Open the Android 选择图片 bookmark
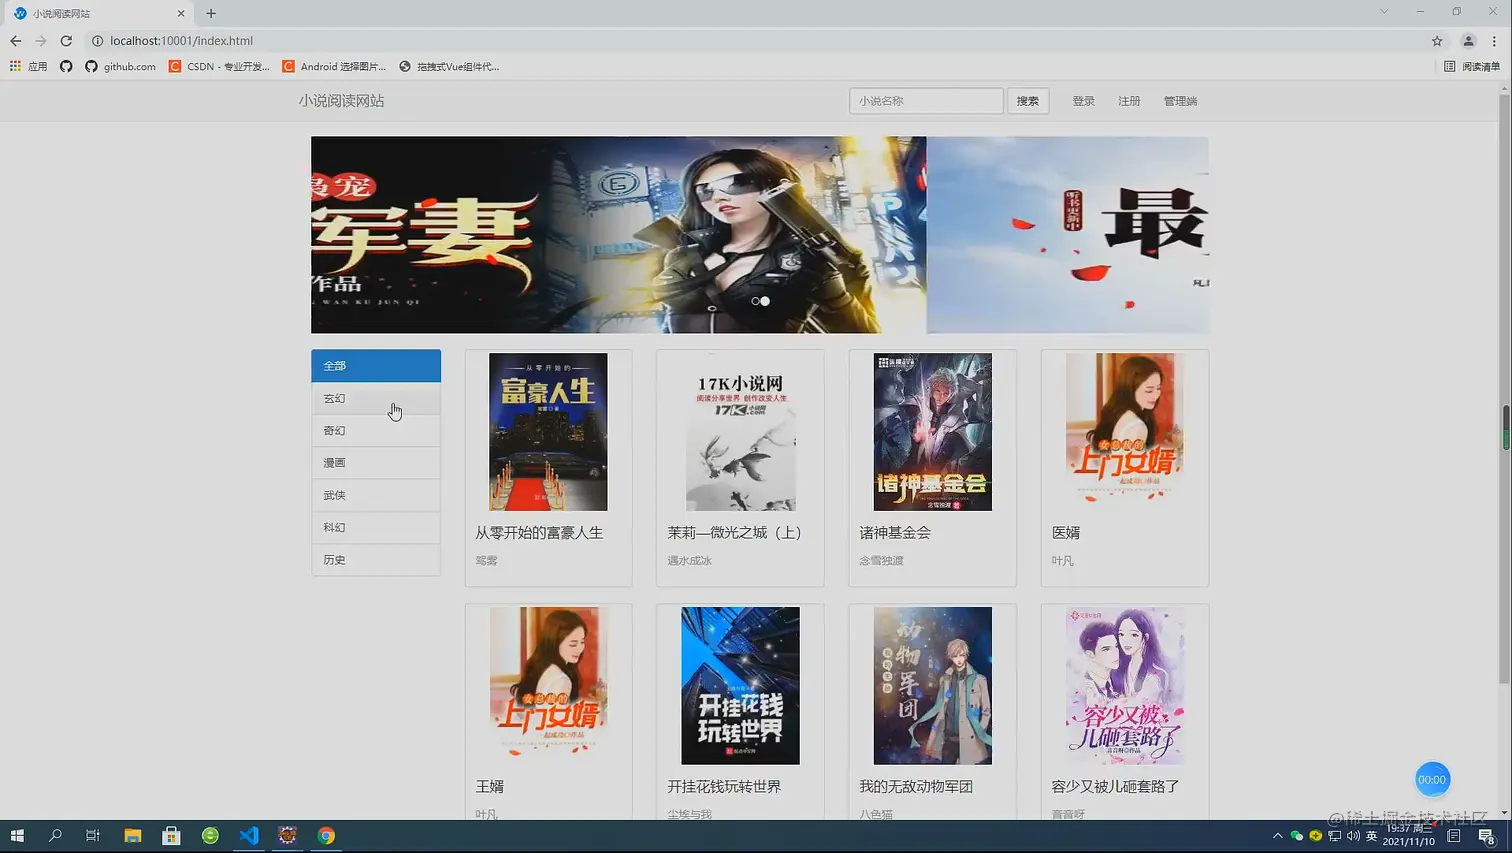Screen dimensions: 1512x853 (334, 66)
